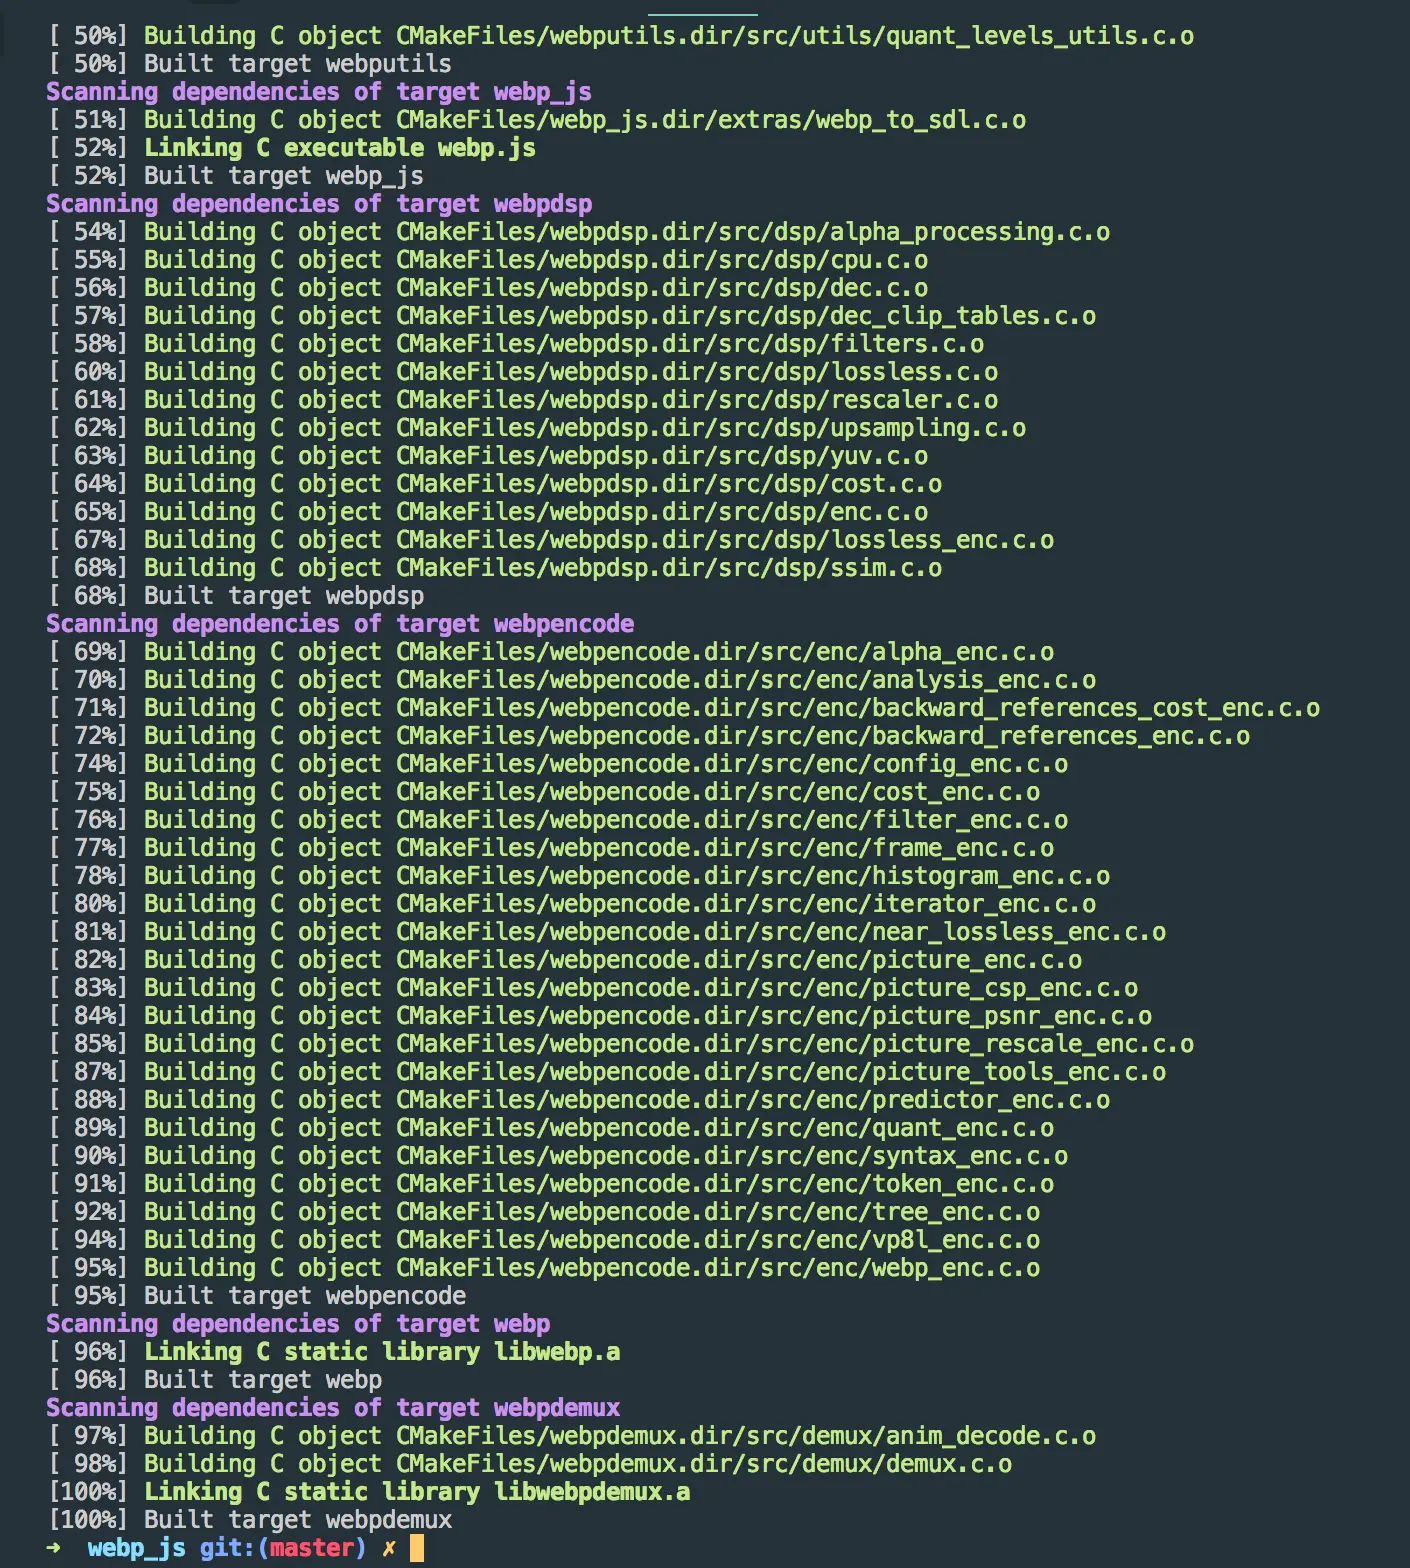1410x1568 pixels.
Task: Click the quant_levels_utils.c.o path on first line
Action: pyautogui.click(x=795, y=36)
